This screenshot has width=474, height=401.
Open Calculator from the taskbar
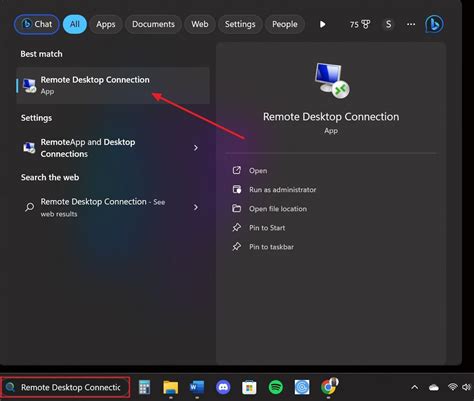pos(144,387)
